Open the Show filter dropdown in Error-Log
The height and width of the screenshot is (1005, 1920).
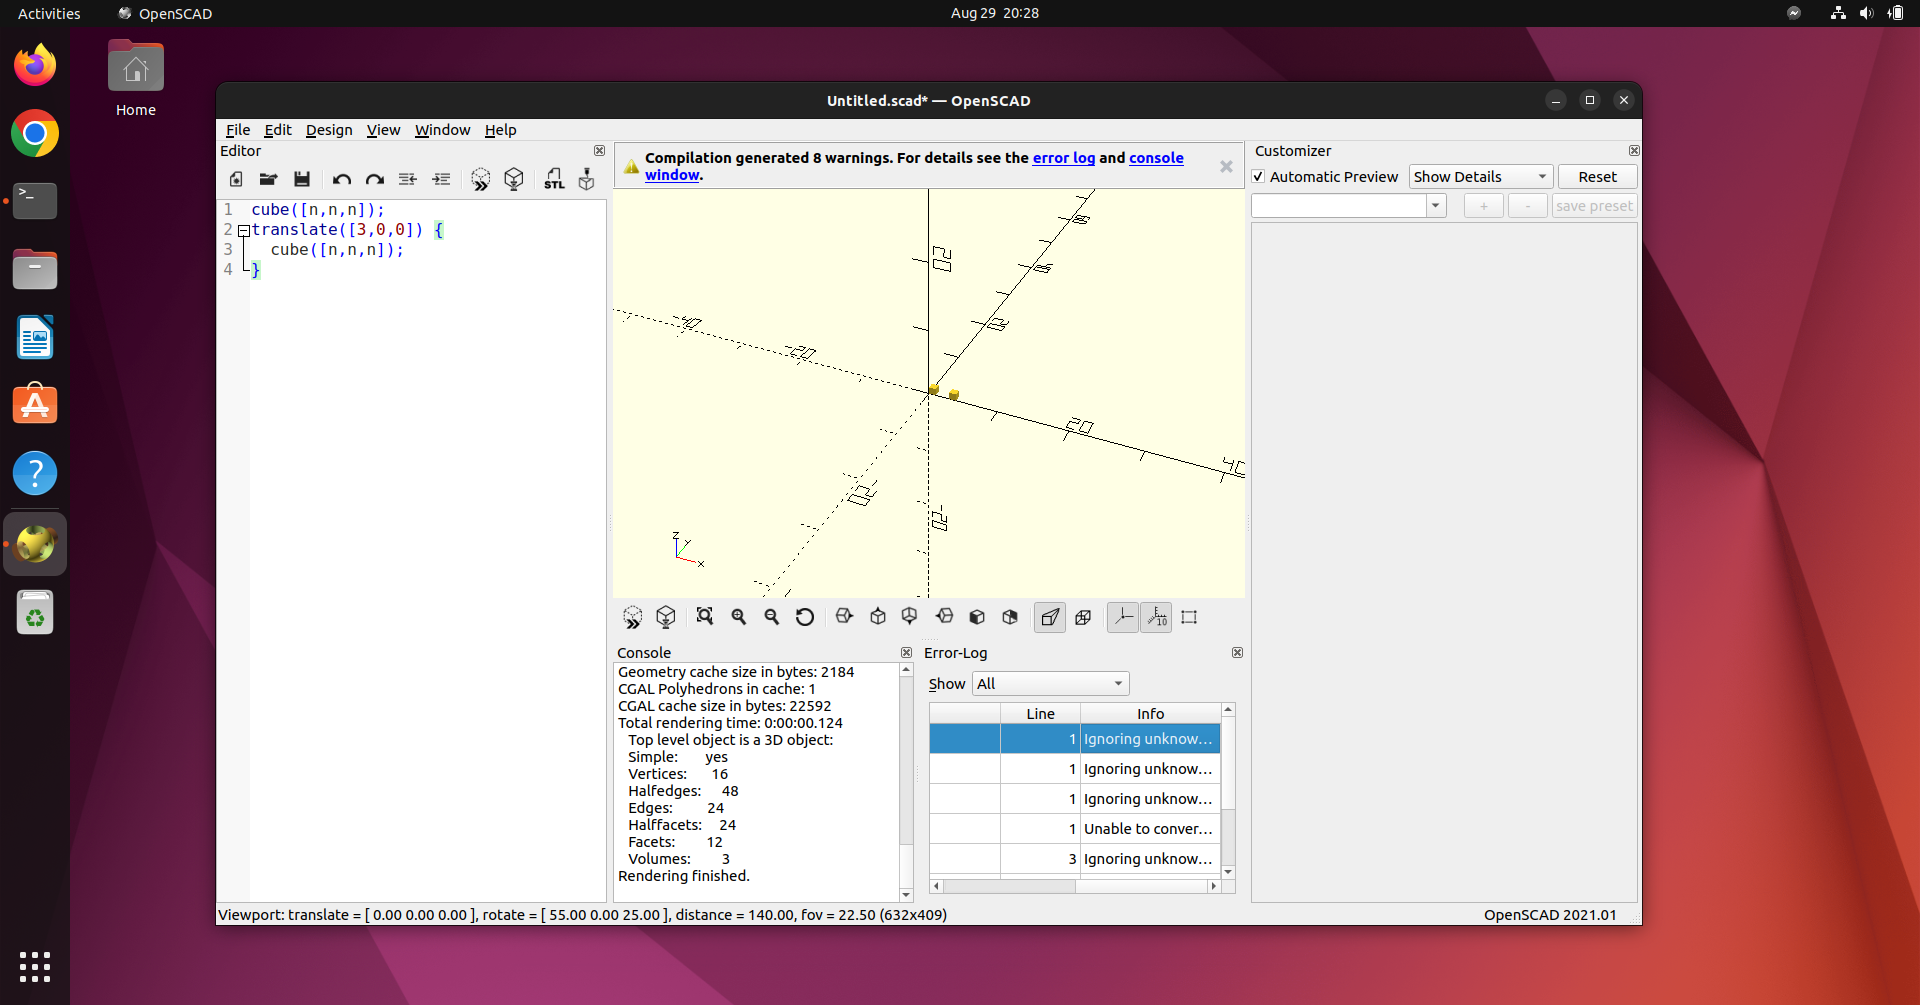pos(1050,683)
